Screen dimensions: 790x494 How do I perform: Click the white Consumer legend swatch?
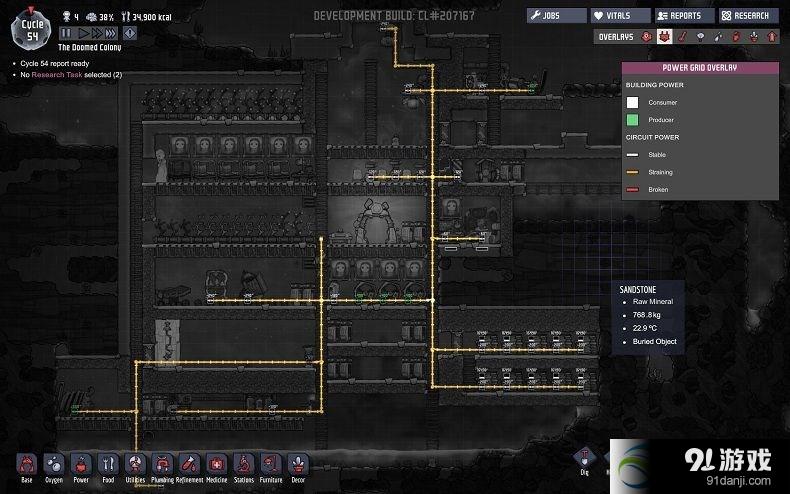(632, 102)
